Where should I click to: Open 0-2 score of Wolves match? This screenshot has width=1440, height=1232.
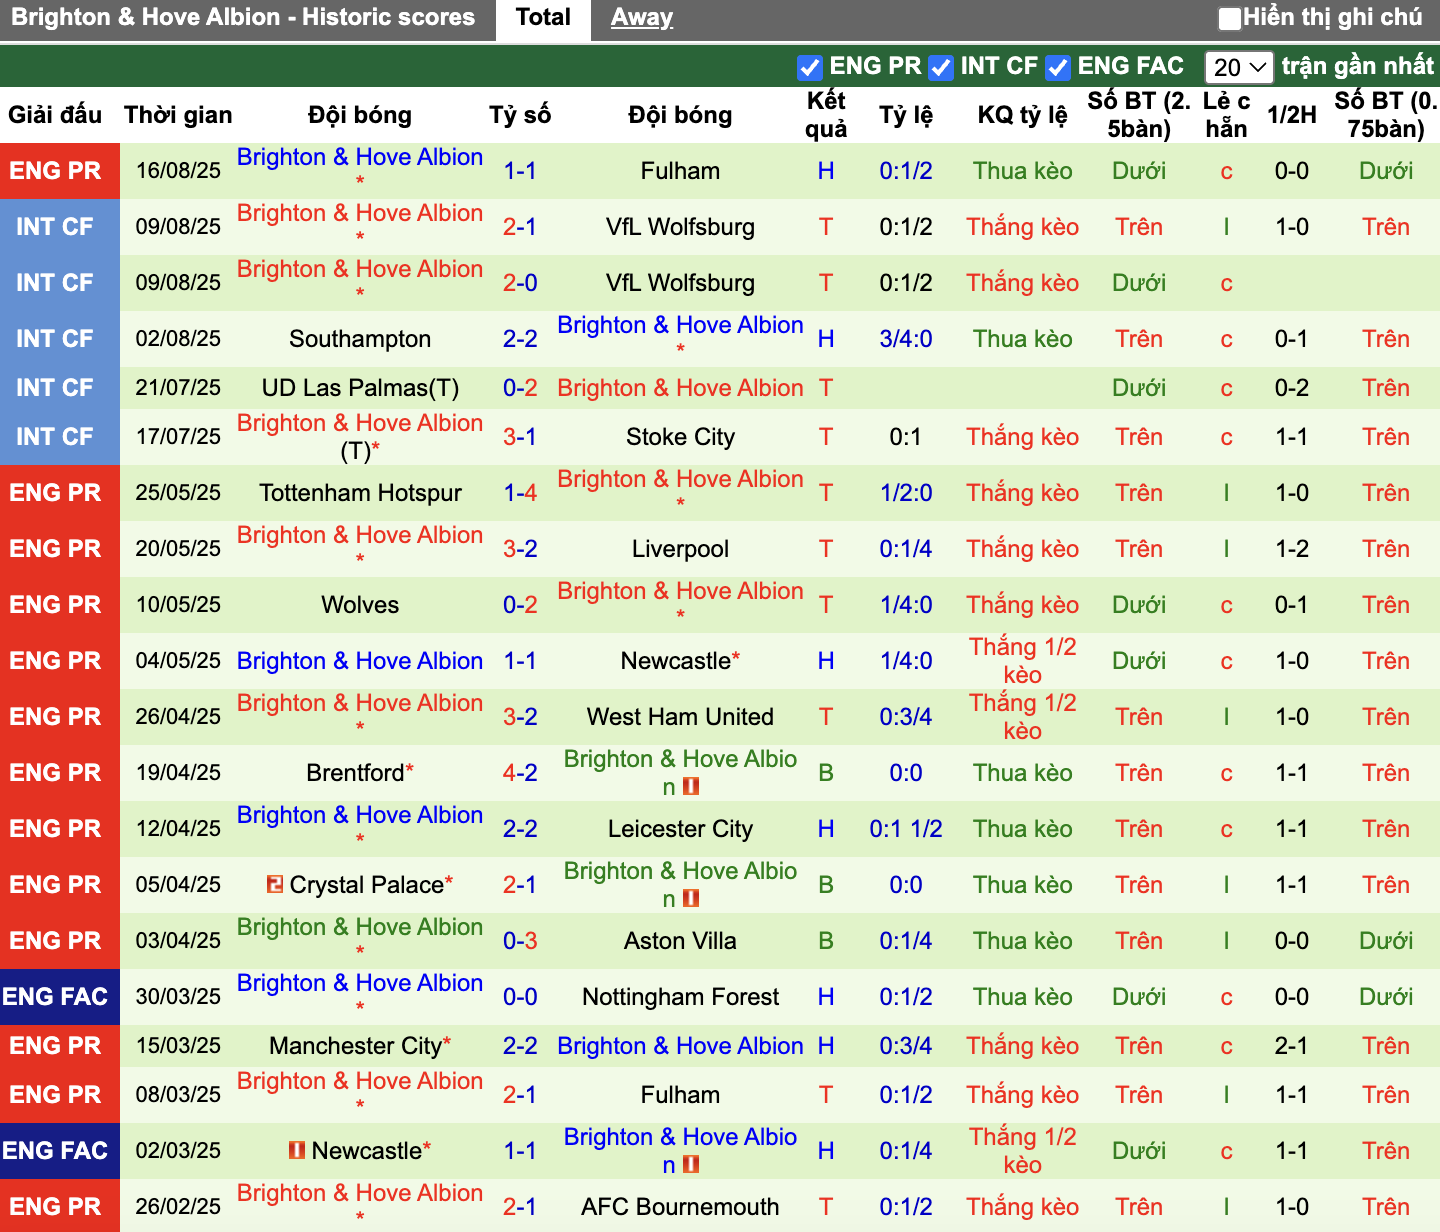(520, 605)
